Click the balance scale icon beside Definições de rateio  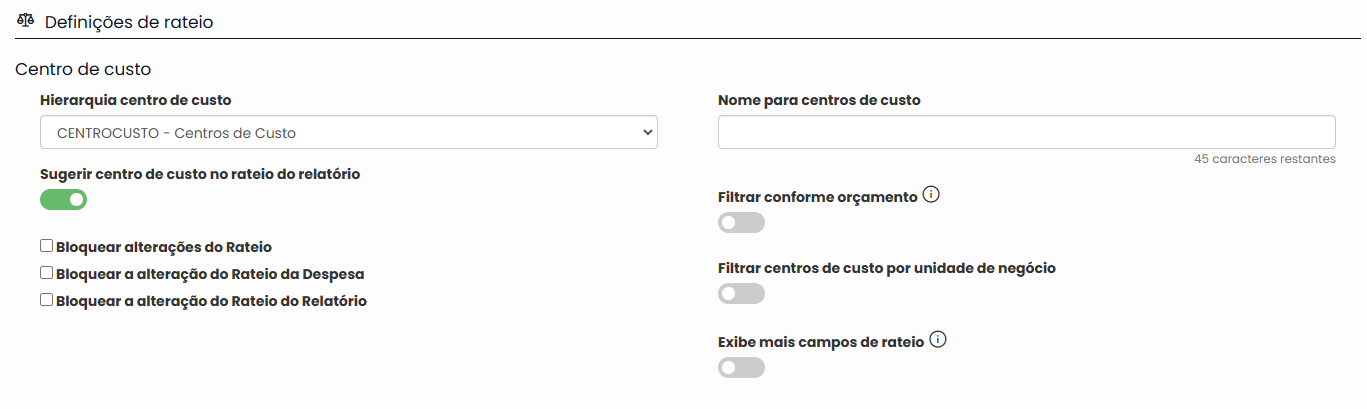[26, 20]
